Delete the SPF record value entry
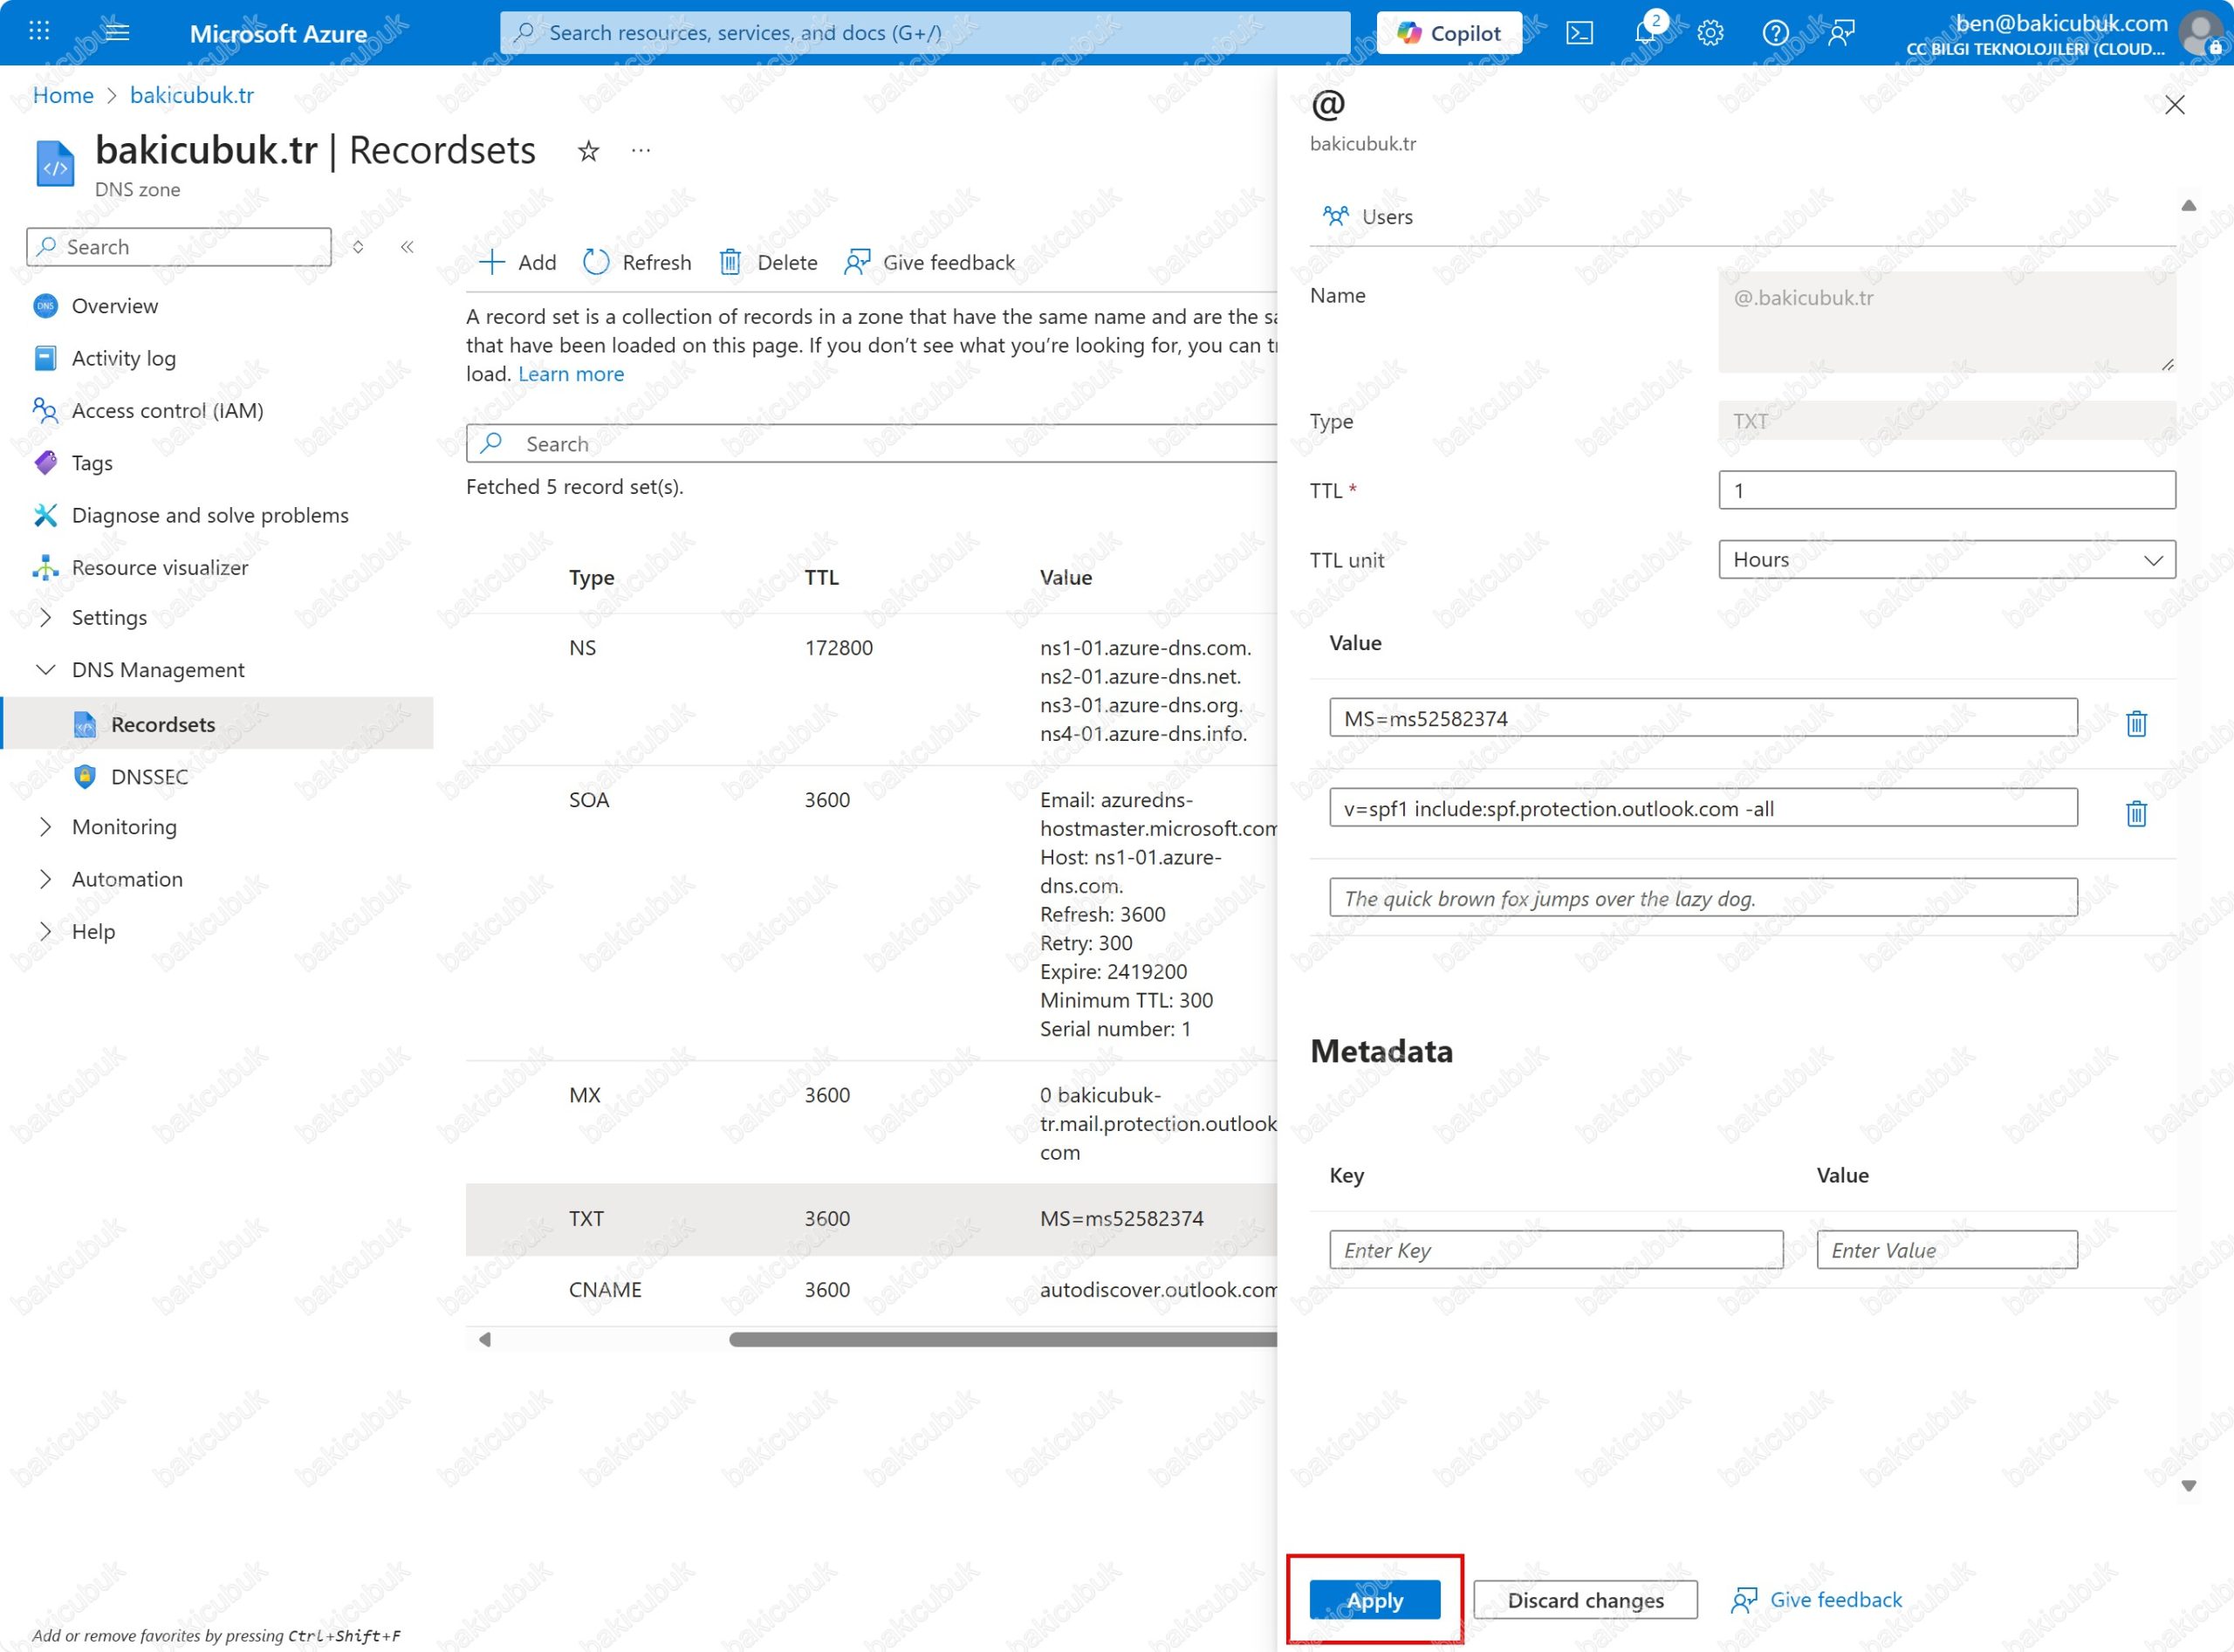The height and width of the screenshot is (1652, 2234). pos(2135,812)
